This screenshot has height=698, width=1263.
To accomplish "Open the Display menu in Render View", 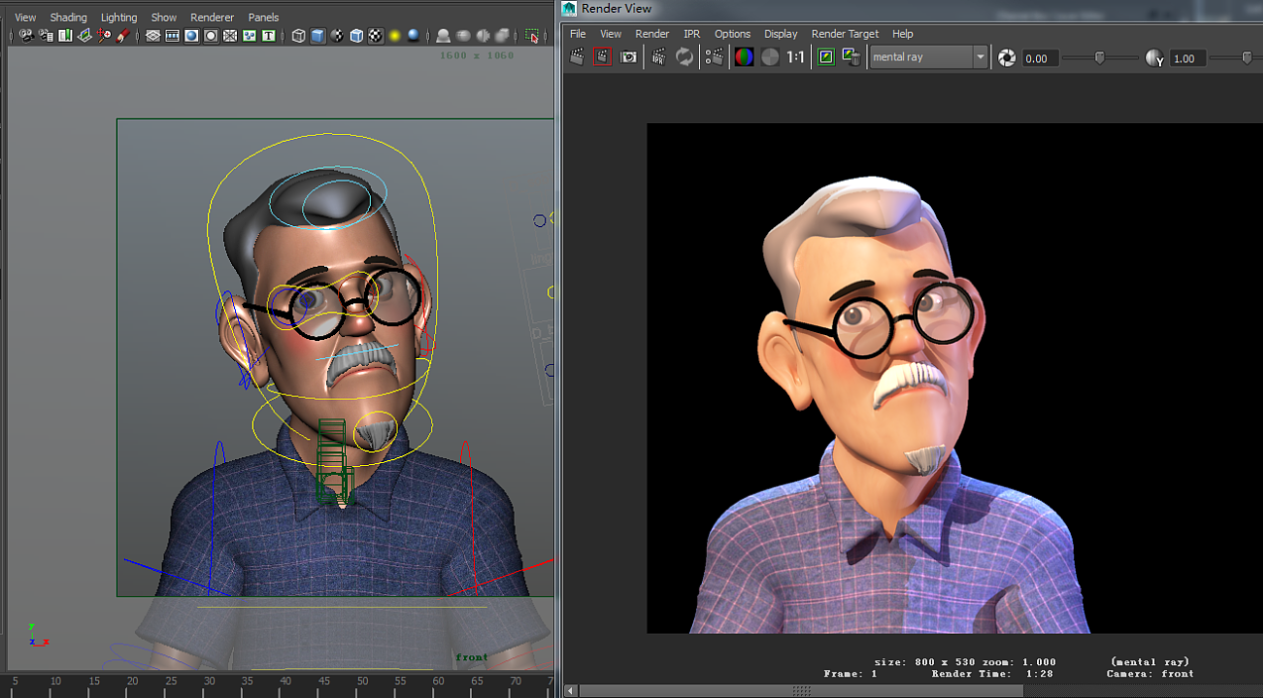I will tap(781, 34).
